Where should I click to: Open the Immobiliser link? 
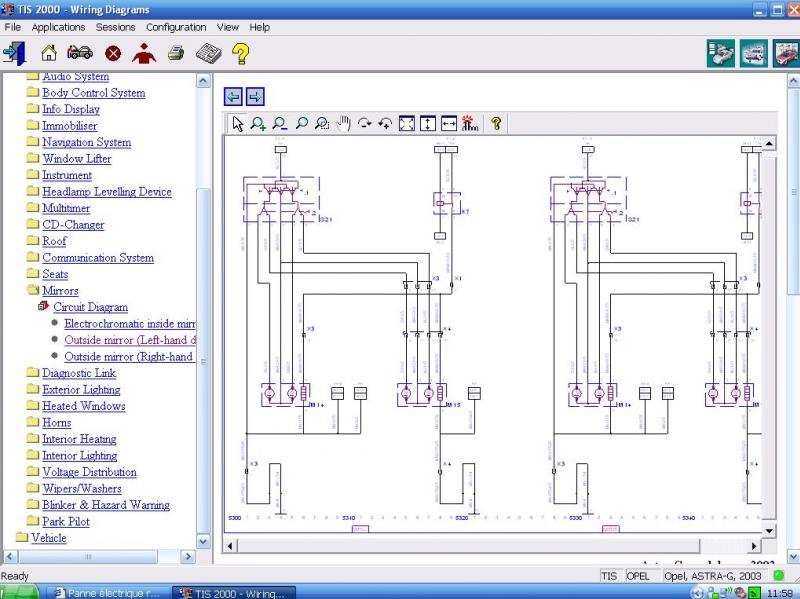coord(69,126)
